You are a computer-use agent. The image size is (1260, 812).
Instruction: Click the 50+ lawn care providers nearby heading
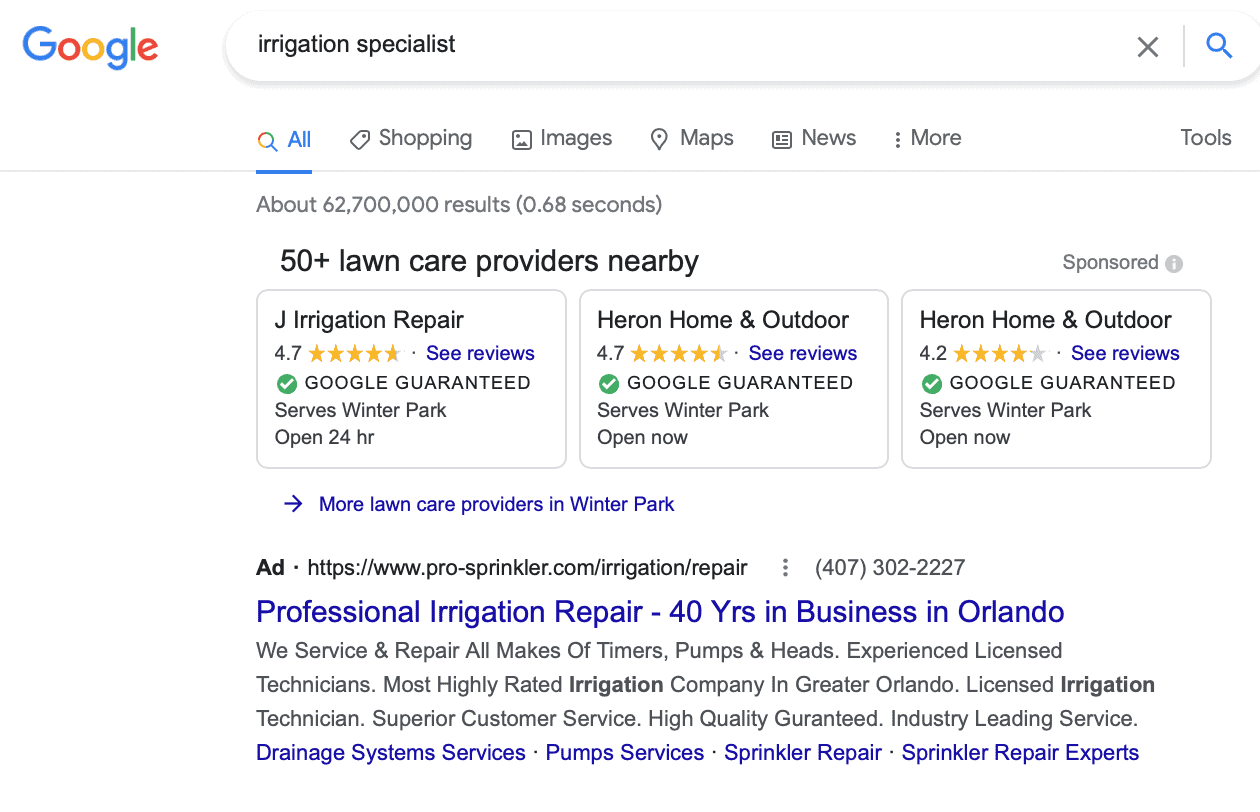pyautogui.click(x=489, y=262)
